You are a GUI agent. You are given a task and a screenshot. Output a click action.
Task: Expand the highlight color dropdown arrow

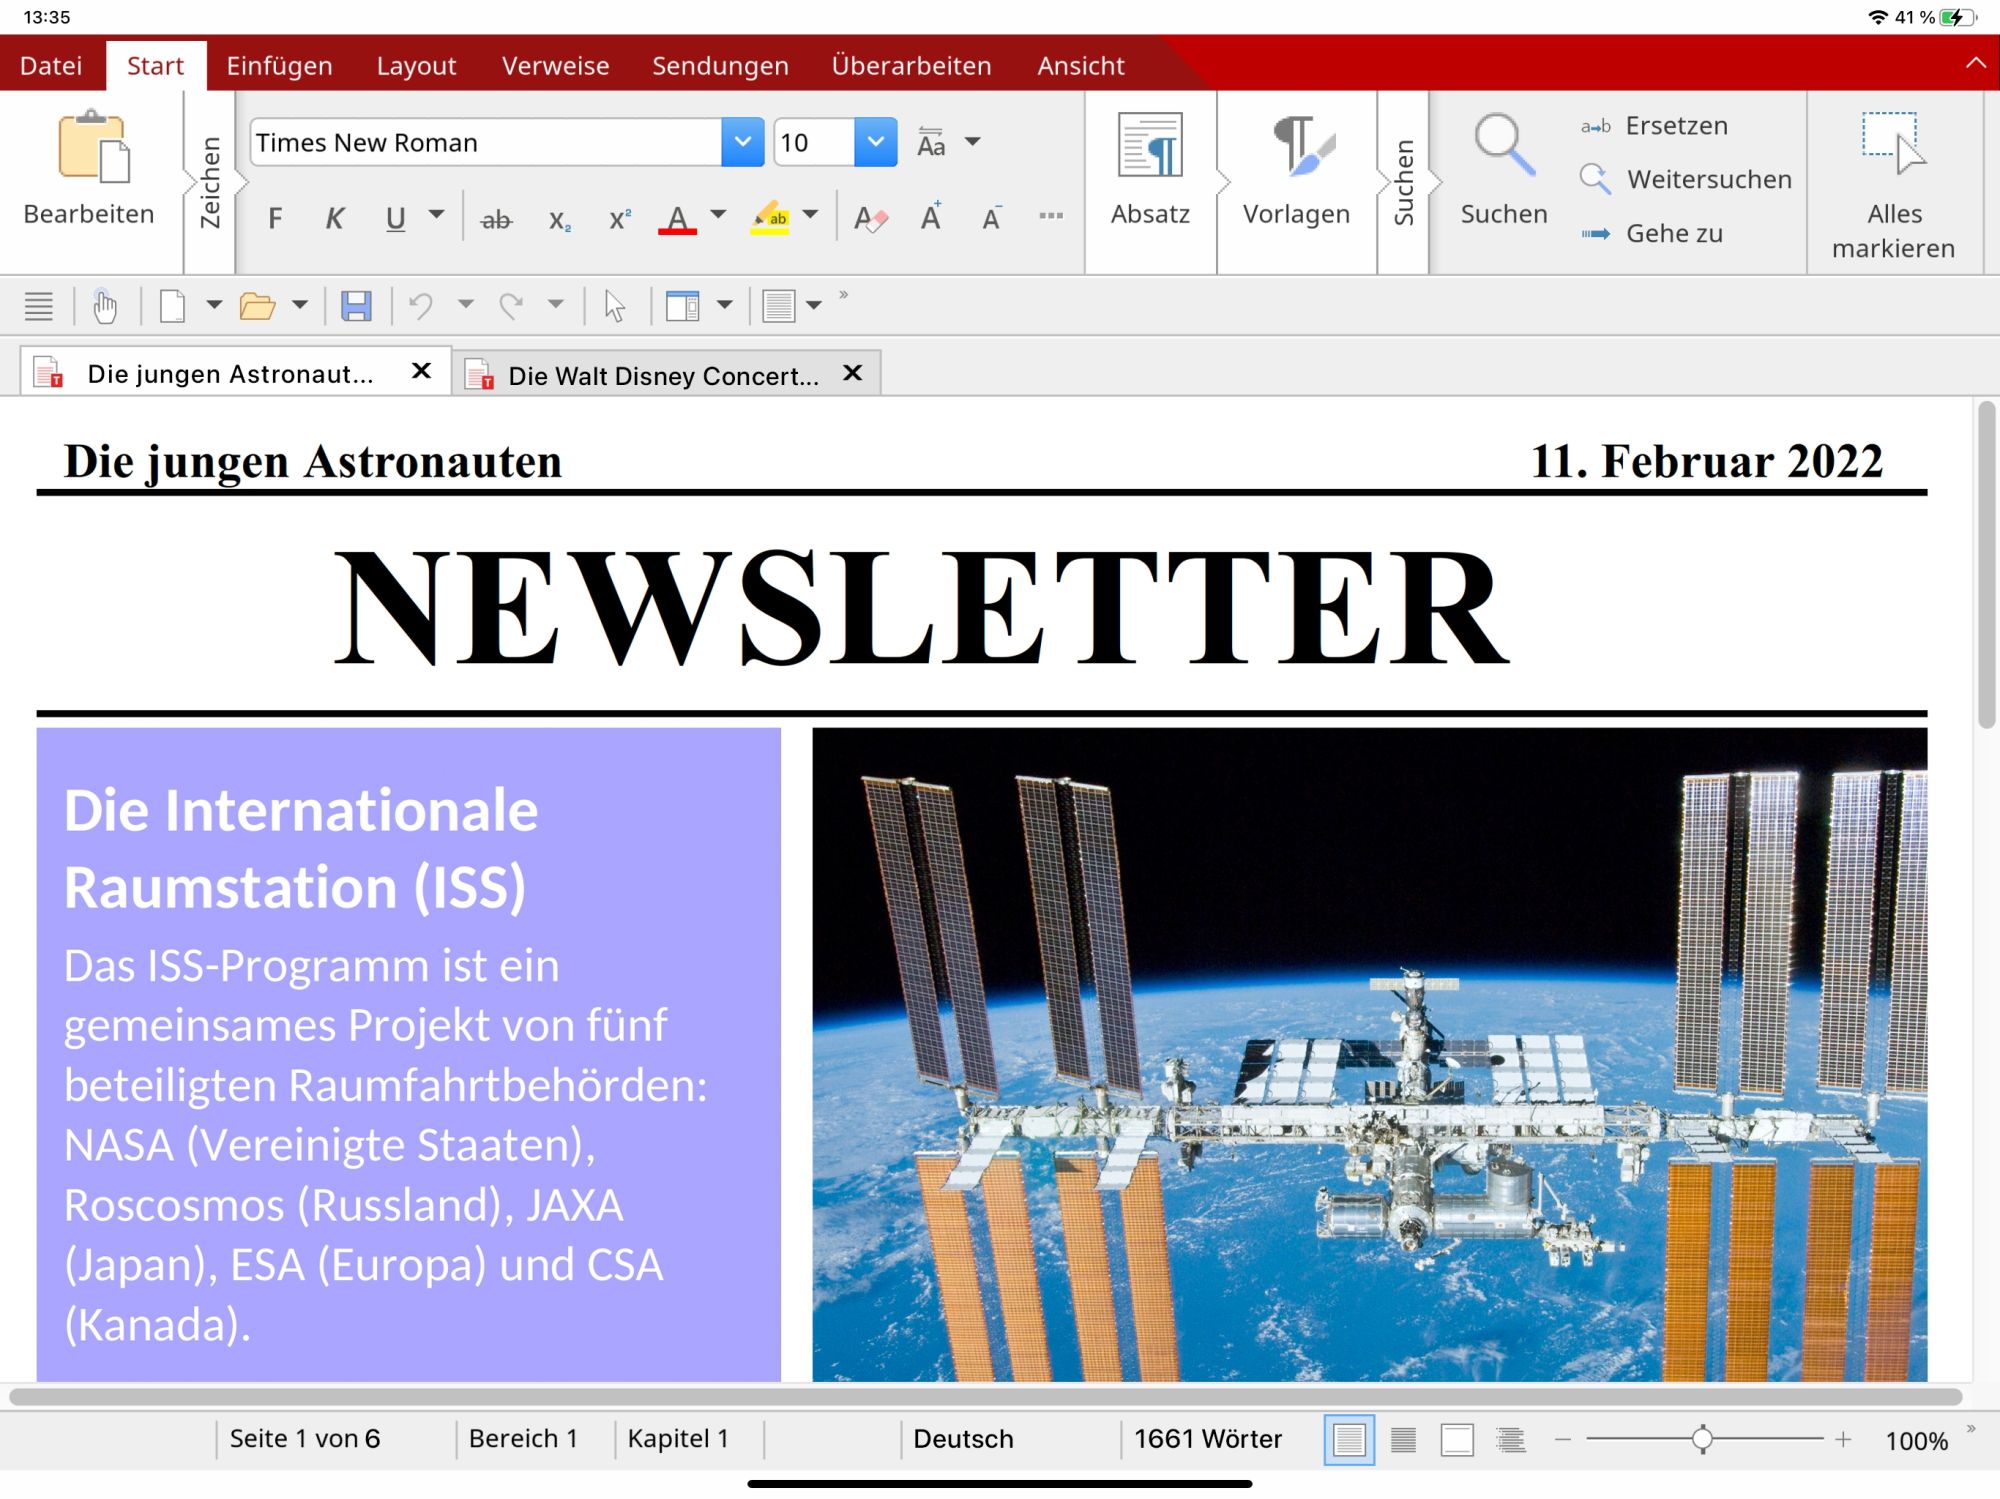[811, 214]
